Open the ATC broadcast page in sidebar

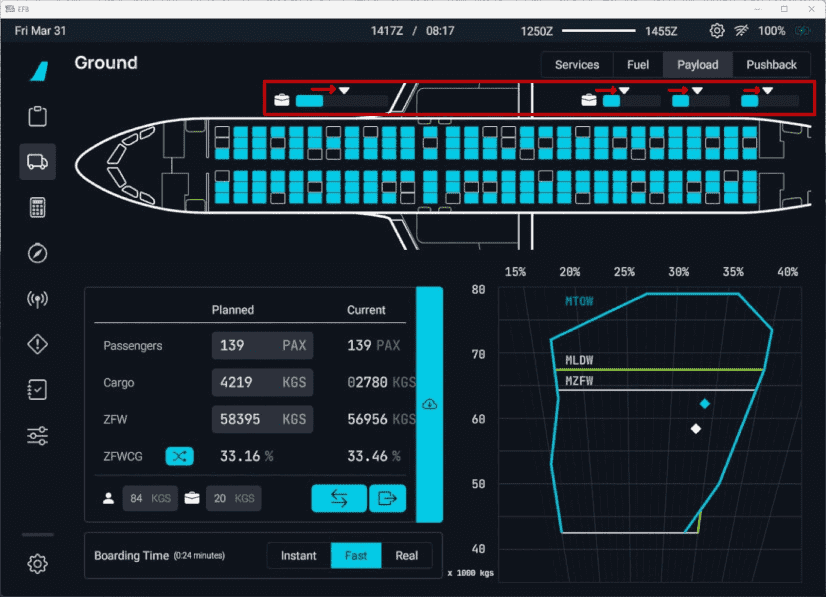click(38, 299)
